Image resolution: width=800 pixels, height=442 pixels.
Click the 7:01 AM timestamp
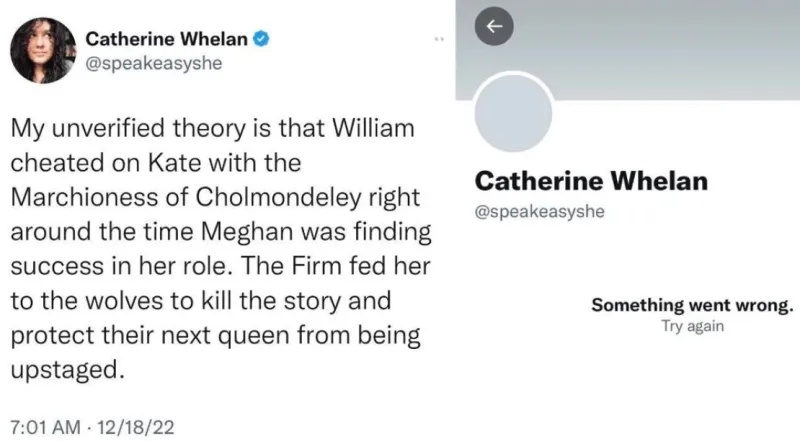tap(45, 427)
